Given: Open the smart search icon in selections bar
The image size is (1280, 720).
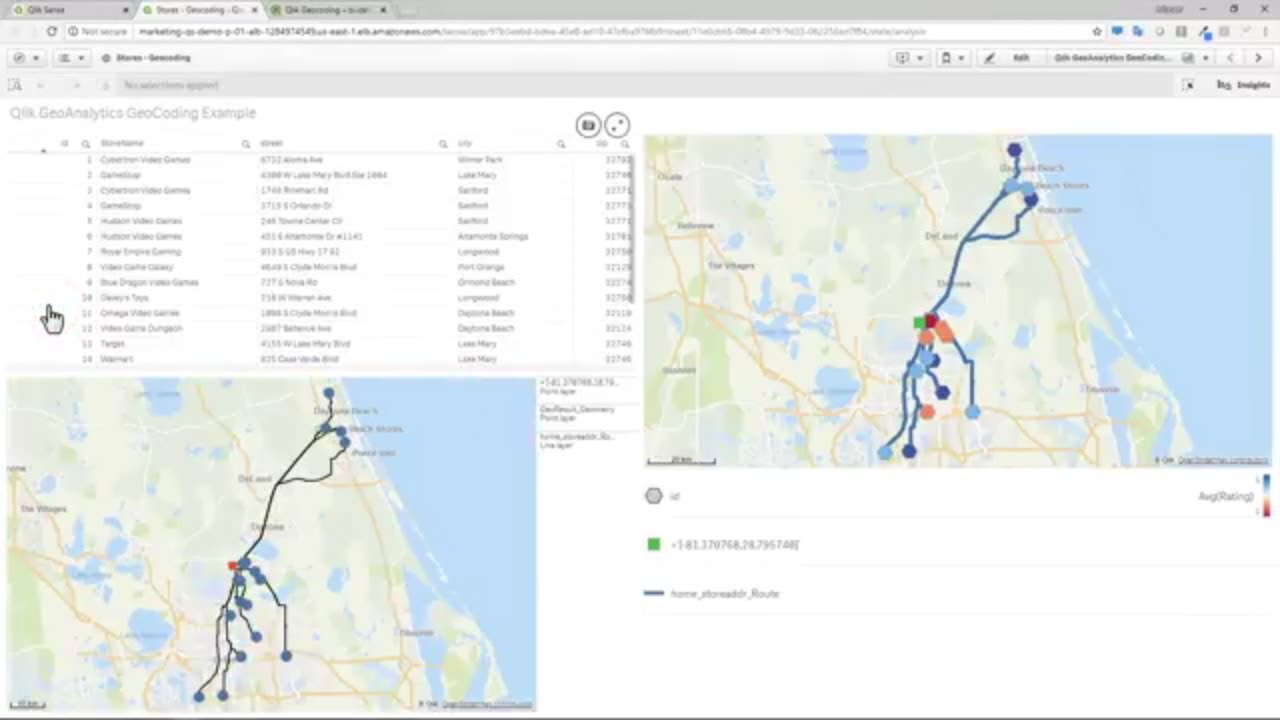Looking at the screenshot, I should tap(15, 85).
